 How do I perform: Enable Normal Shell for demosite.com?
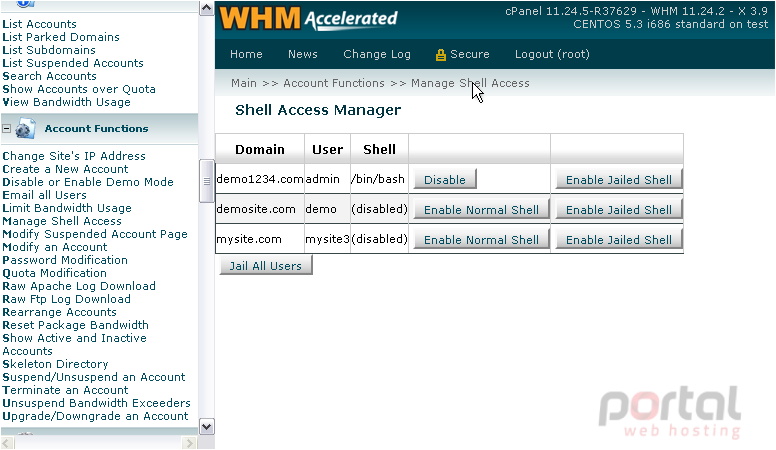click(481, 210)
